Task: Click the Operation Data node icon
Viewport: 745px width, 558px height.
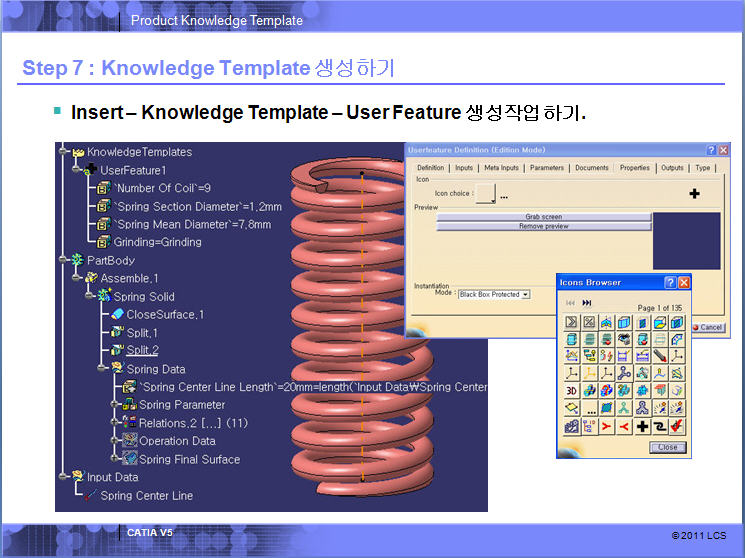Action: 130,441
